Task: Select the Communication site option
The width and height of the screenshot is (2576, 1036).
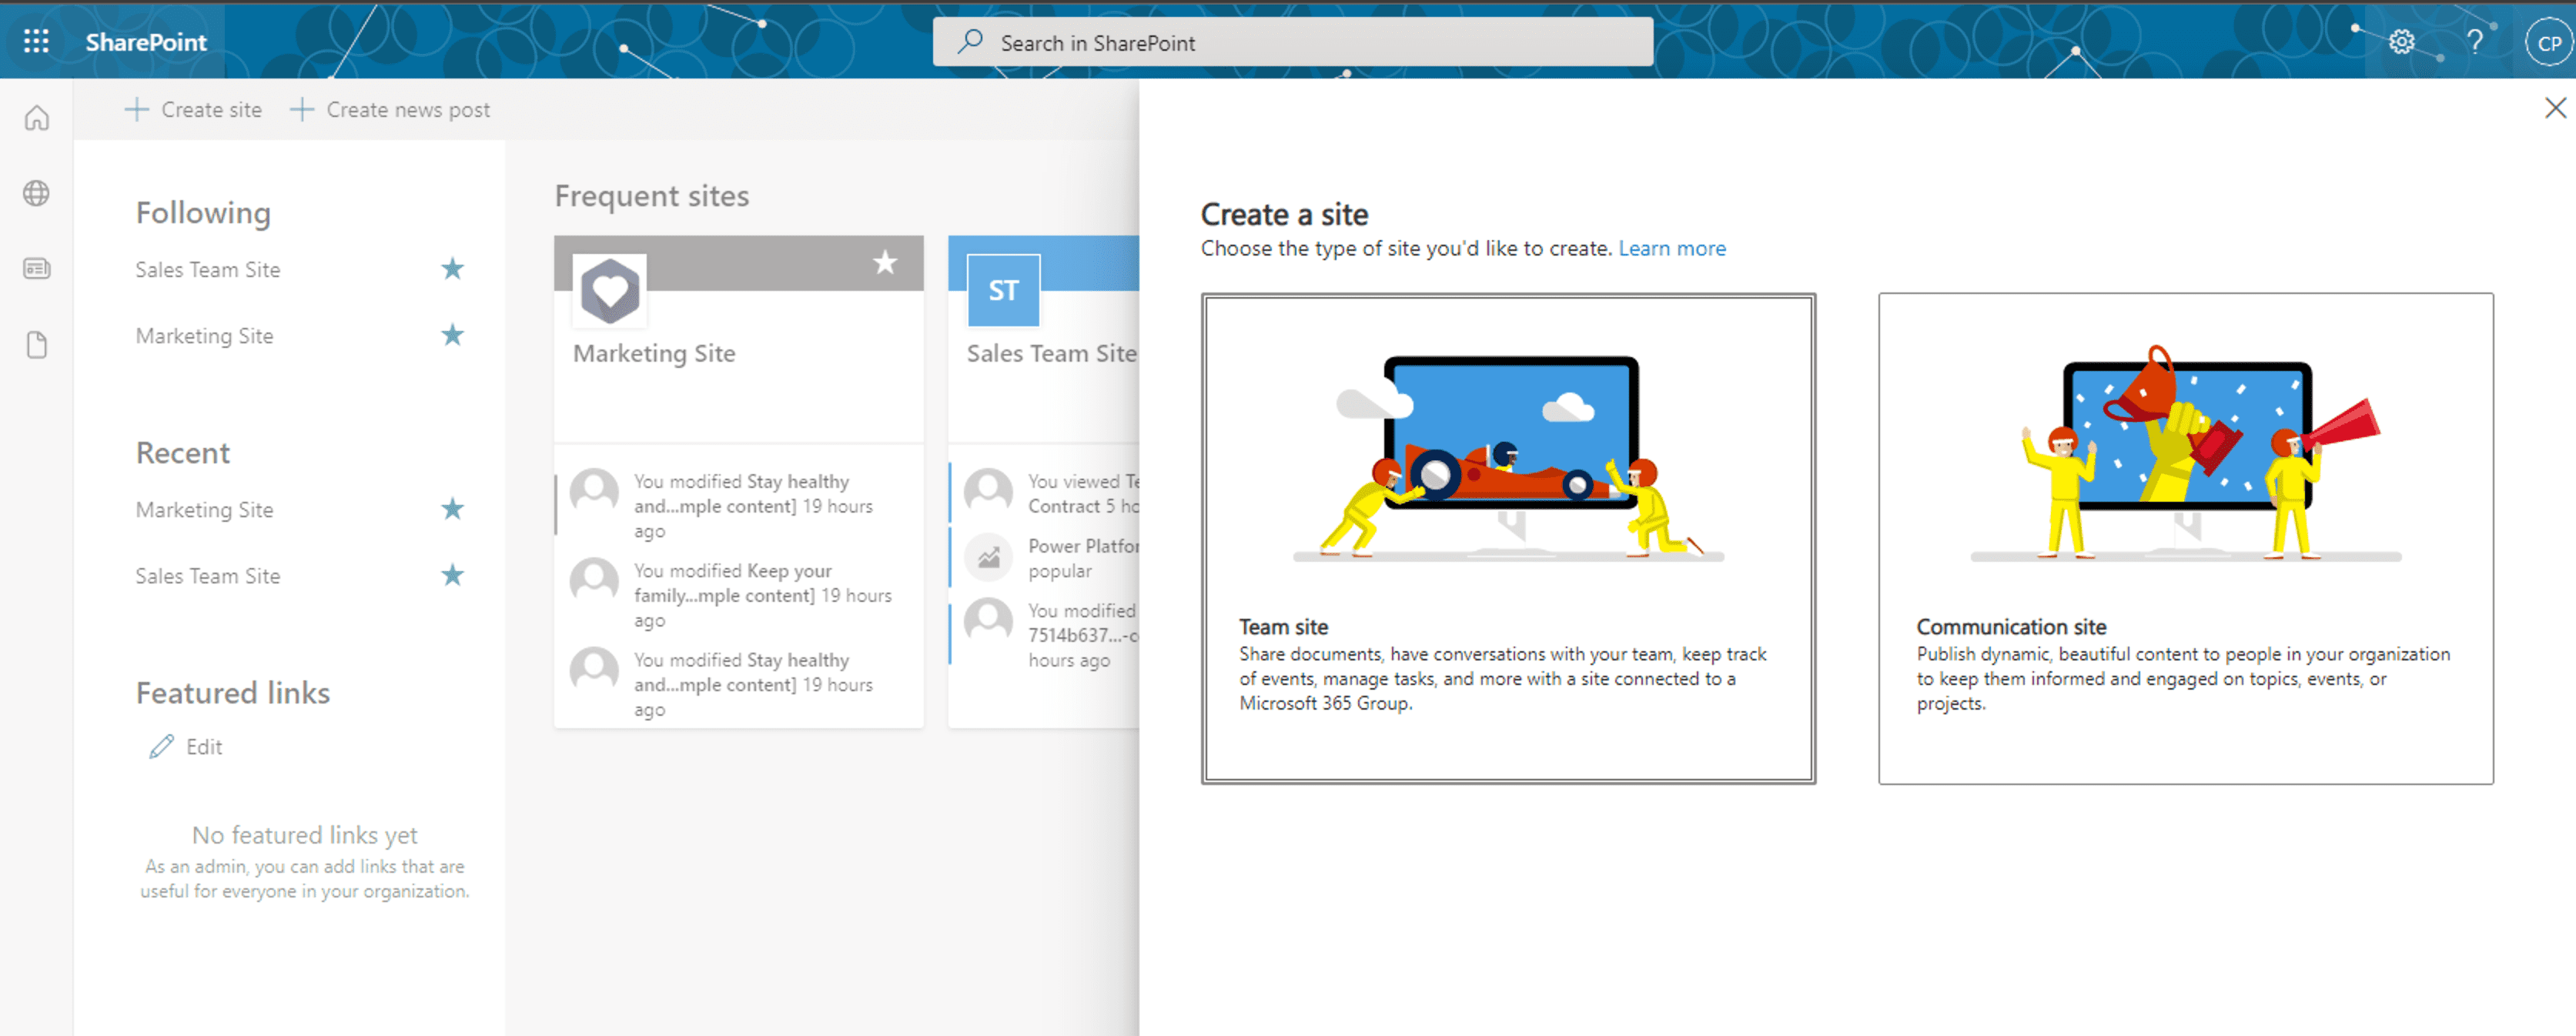Action: tap(2185, 540)
